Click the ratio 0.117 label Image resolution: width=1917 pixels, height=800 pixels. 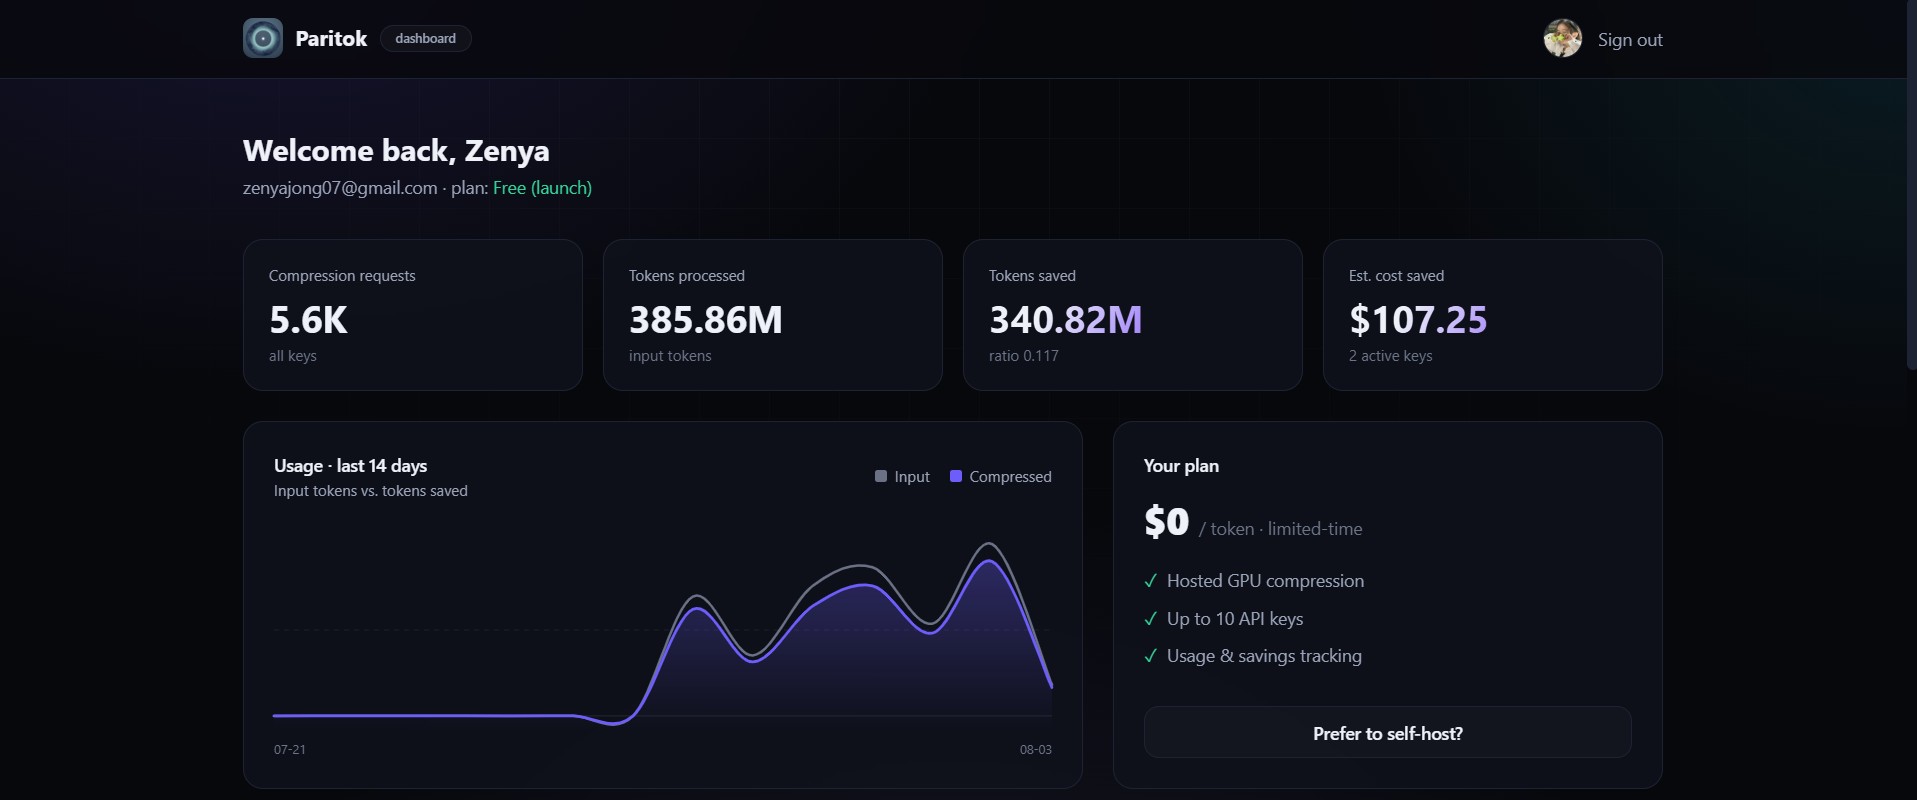(x=1023, y=356)
